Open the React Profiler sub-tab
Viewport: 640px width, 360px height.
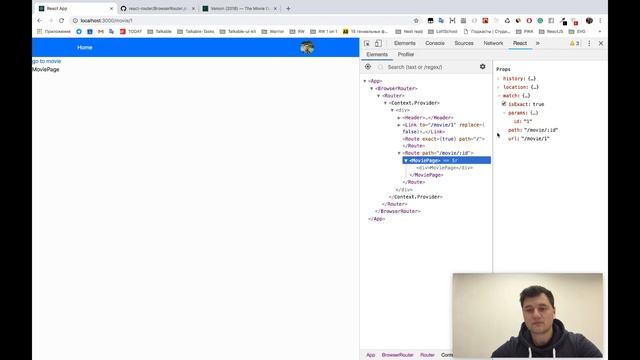coord(406,54)
